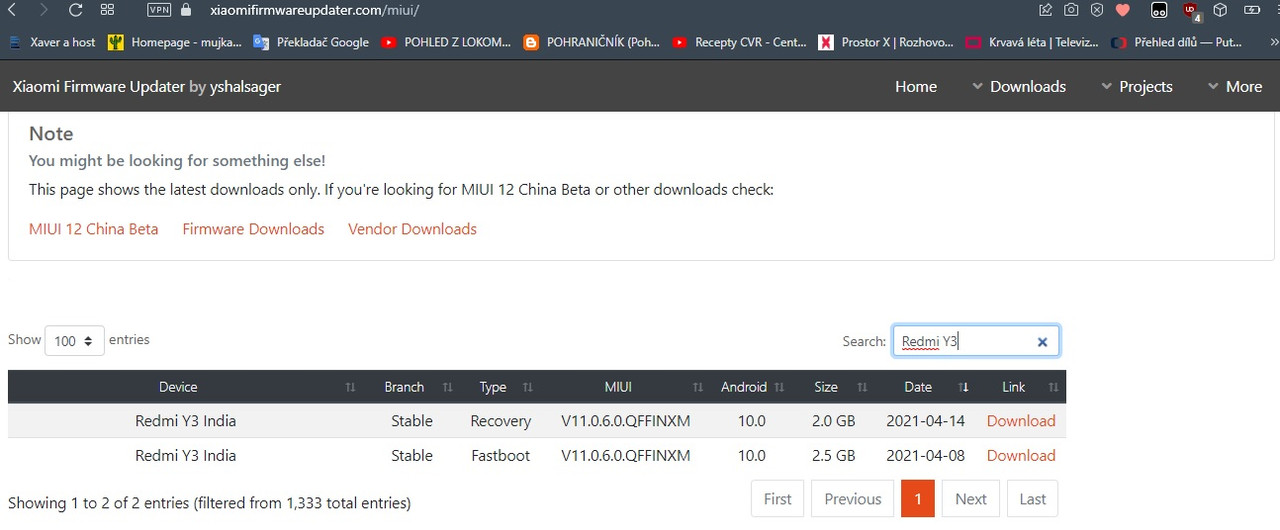Go back to the previous page

coord(12,10)
